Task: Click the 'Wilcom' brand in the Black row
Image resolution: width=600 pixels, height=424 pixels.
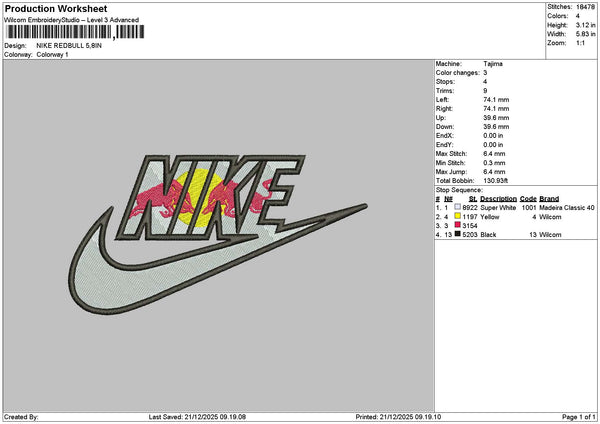Action: point(550,235)
